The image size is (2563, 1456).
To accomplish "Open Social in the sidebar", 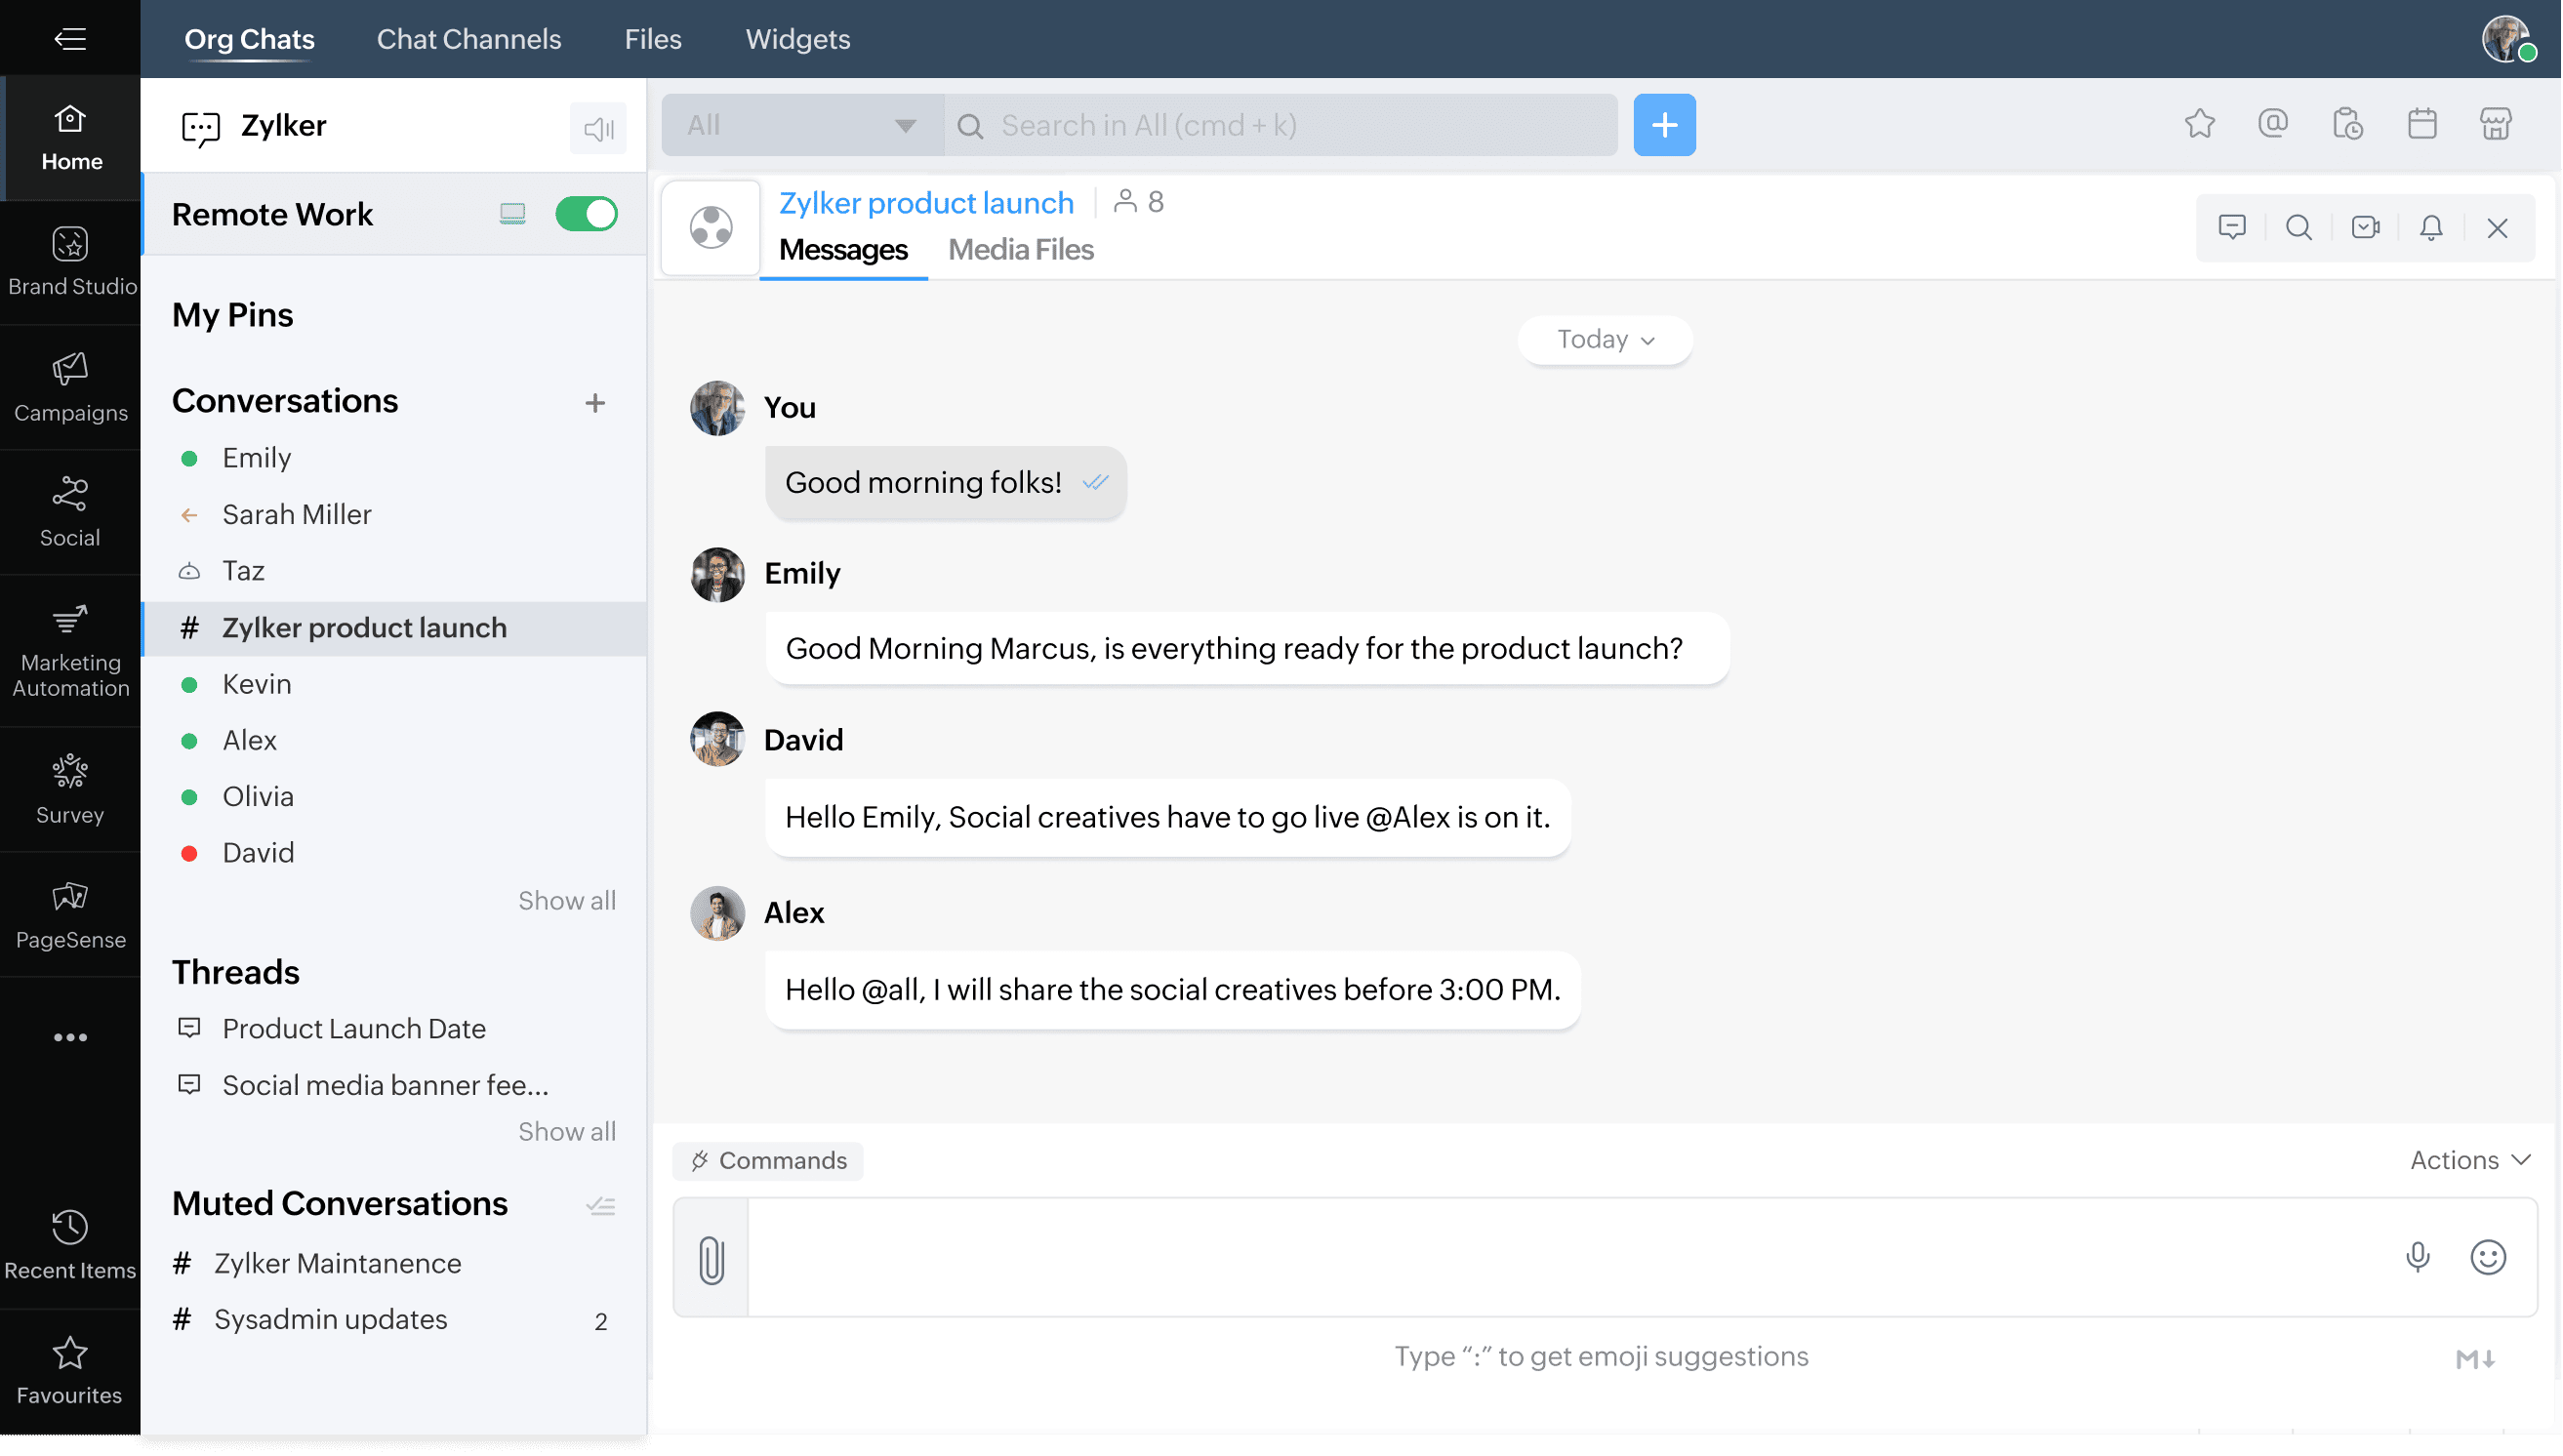I will (70, 513).
